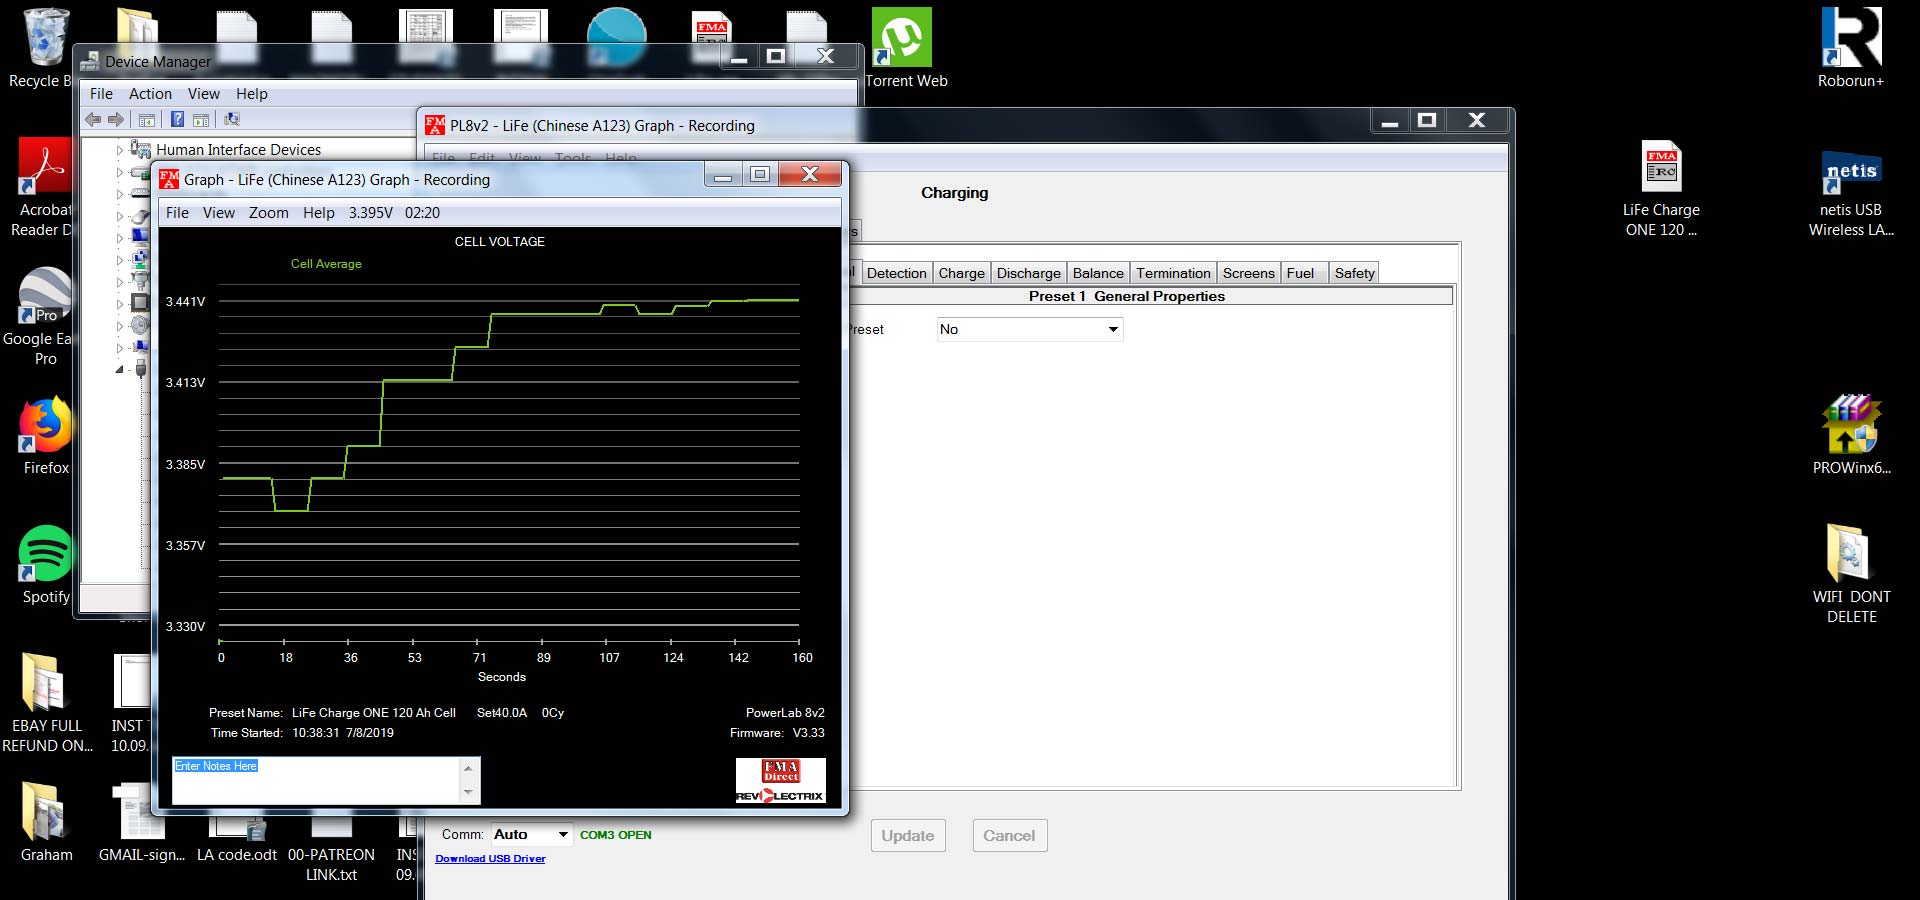This screenshot has width=1920, height=900.
Task: Open the Zoom menu in Graph window
Action: [x=268, y=213]
